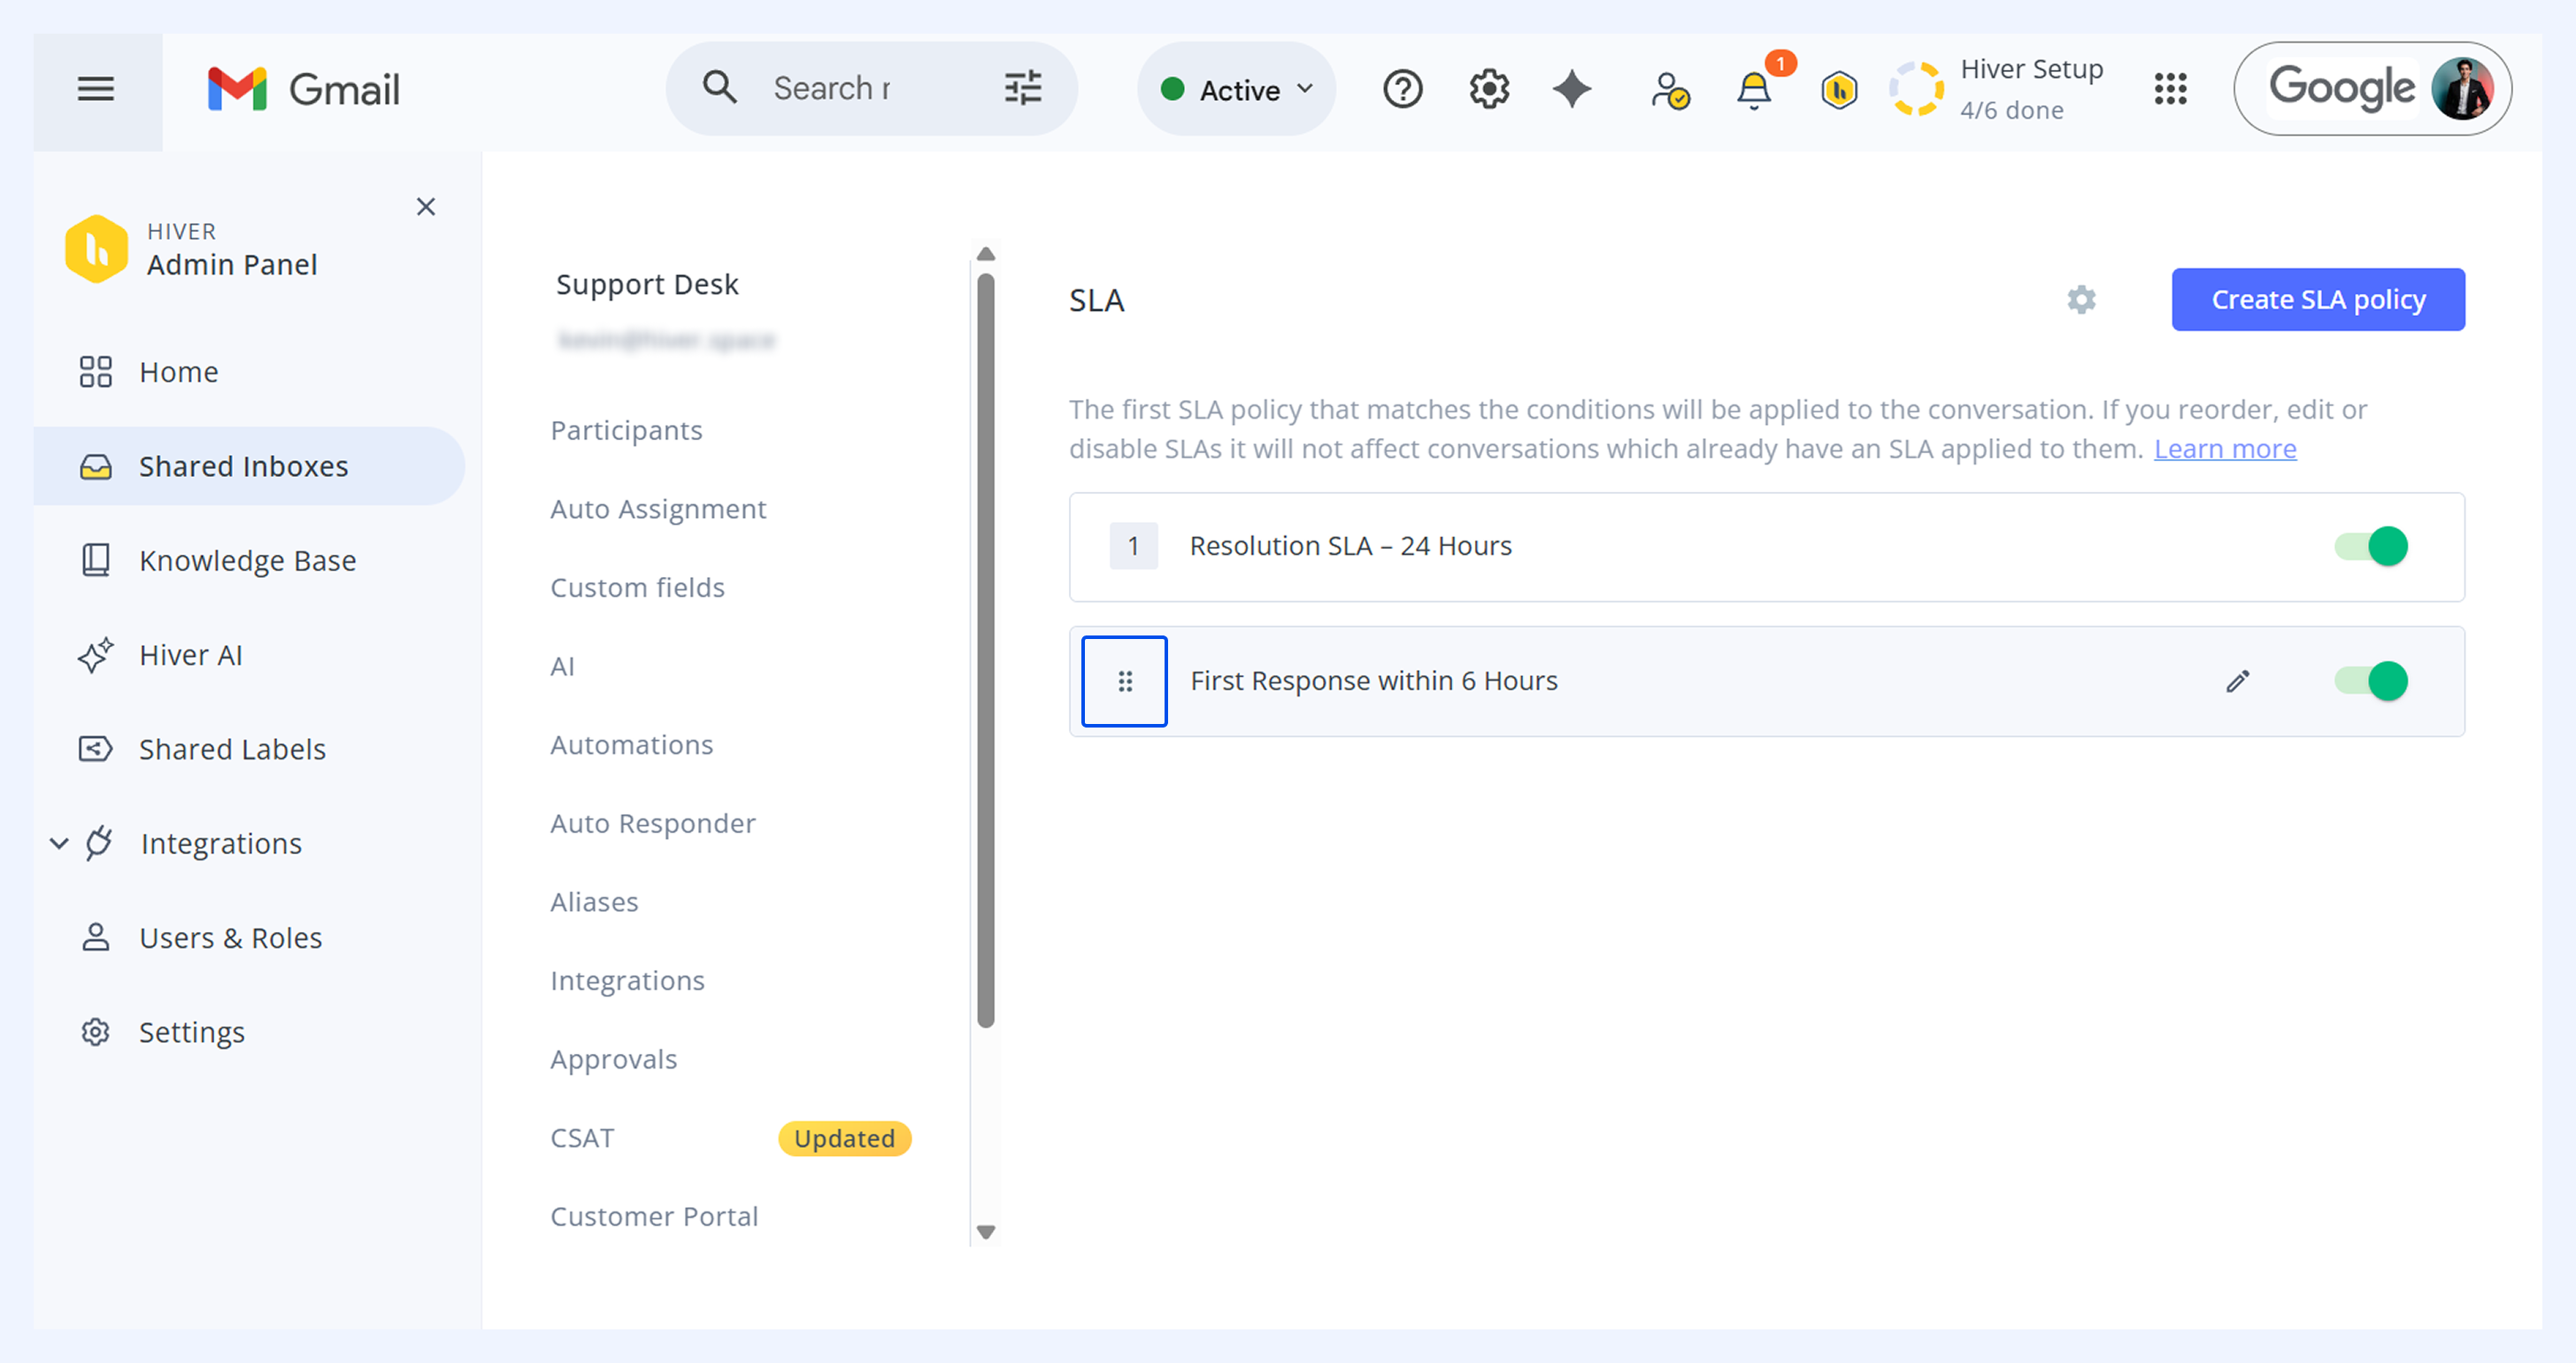This screenshot has height=1363, width=2576.
Task: Open Custom fields settings
Action: point(637,587)
